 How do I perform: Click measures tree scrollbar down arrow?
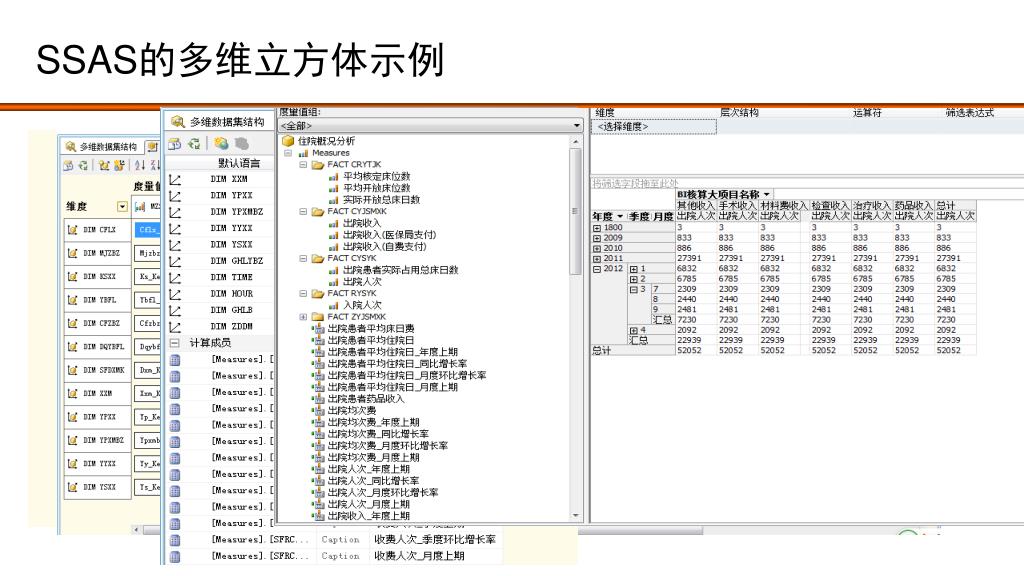tap(575, 516)
